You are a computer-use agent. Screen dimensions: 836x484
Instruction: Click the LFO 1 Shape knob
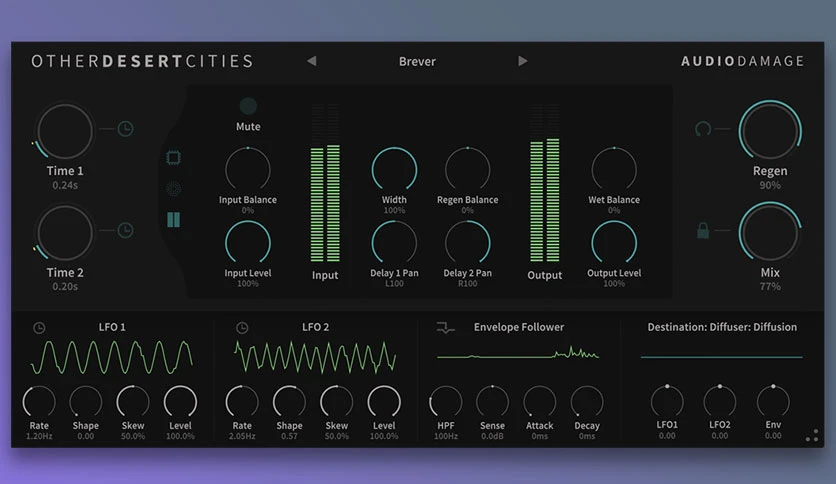click(85, 401)
